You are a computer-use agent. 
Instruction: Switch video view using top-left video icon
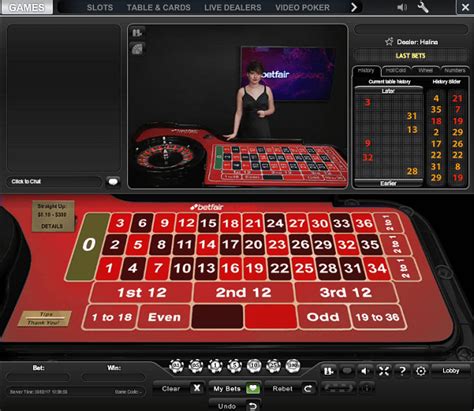(137, 32)
